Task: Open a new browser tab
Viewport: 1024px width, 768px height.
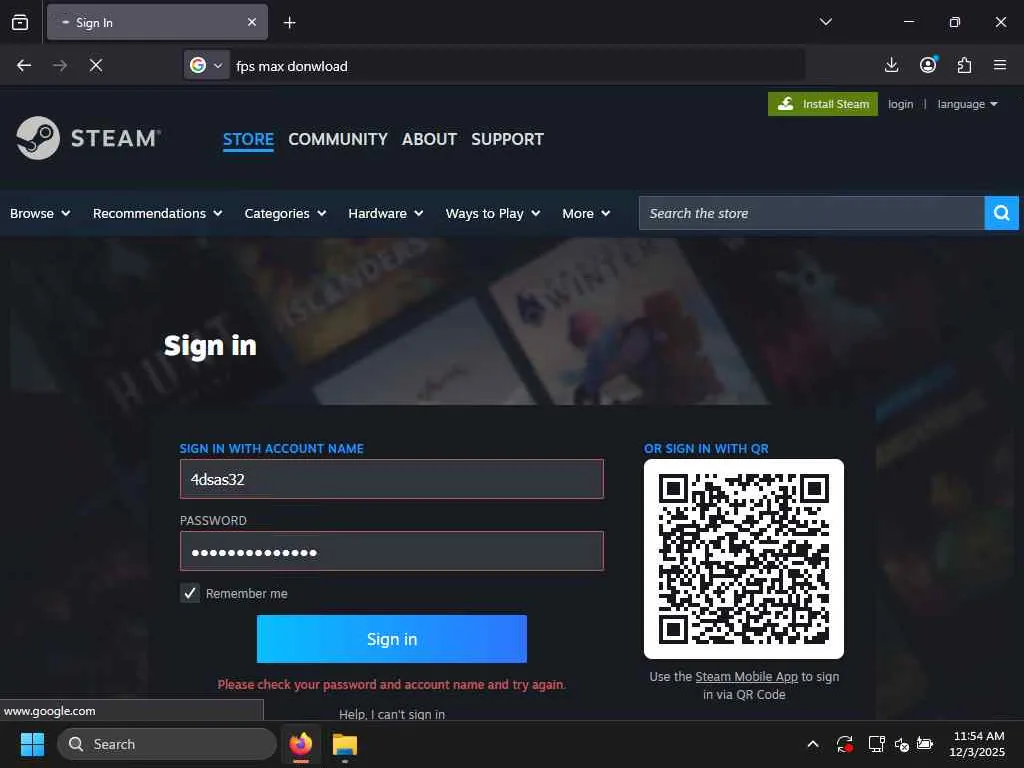Action: coord(289,23)
